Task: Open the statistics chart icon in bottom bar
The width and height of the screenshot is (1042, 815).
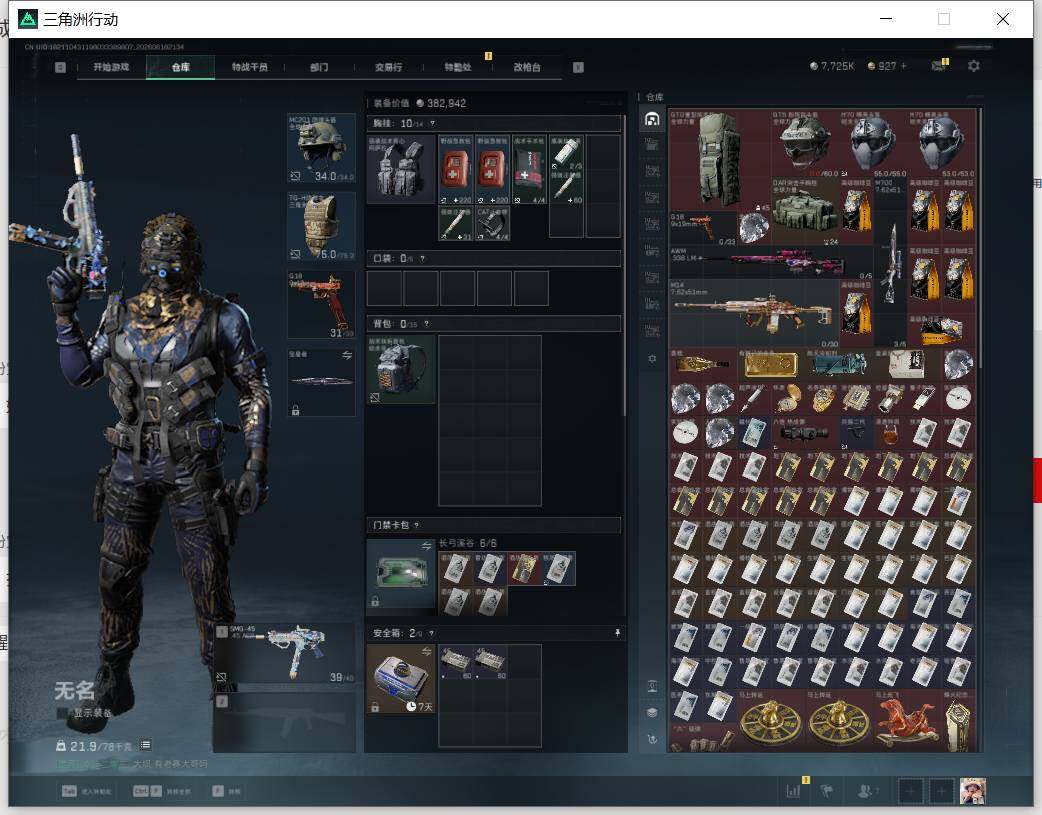Action: coord(793,790)
